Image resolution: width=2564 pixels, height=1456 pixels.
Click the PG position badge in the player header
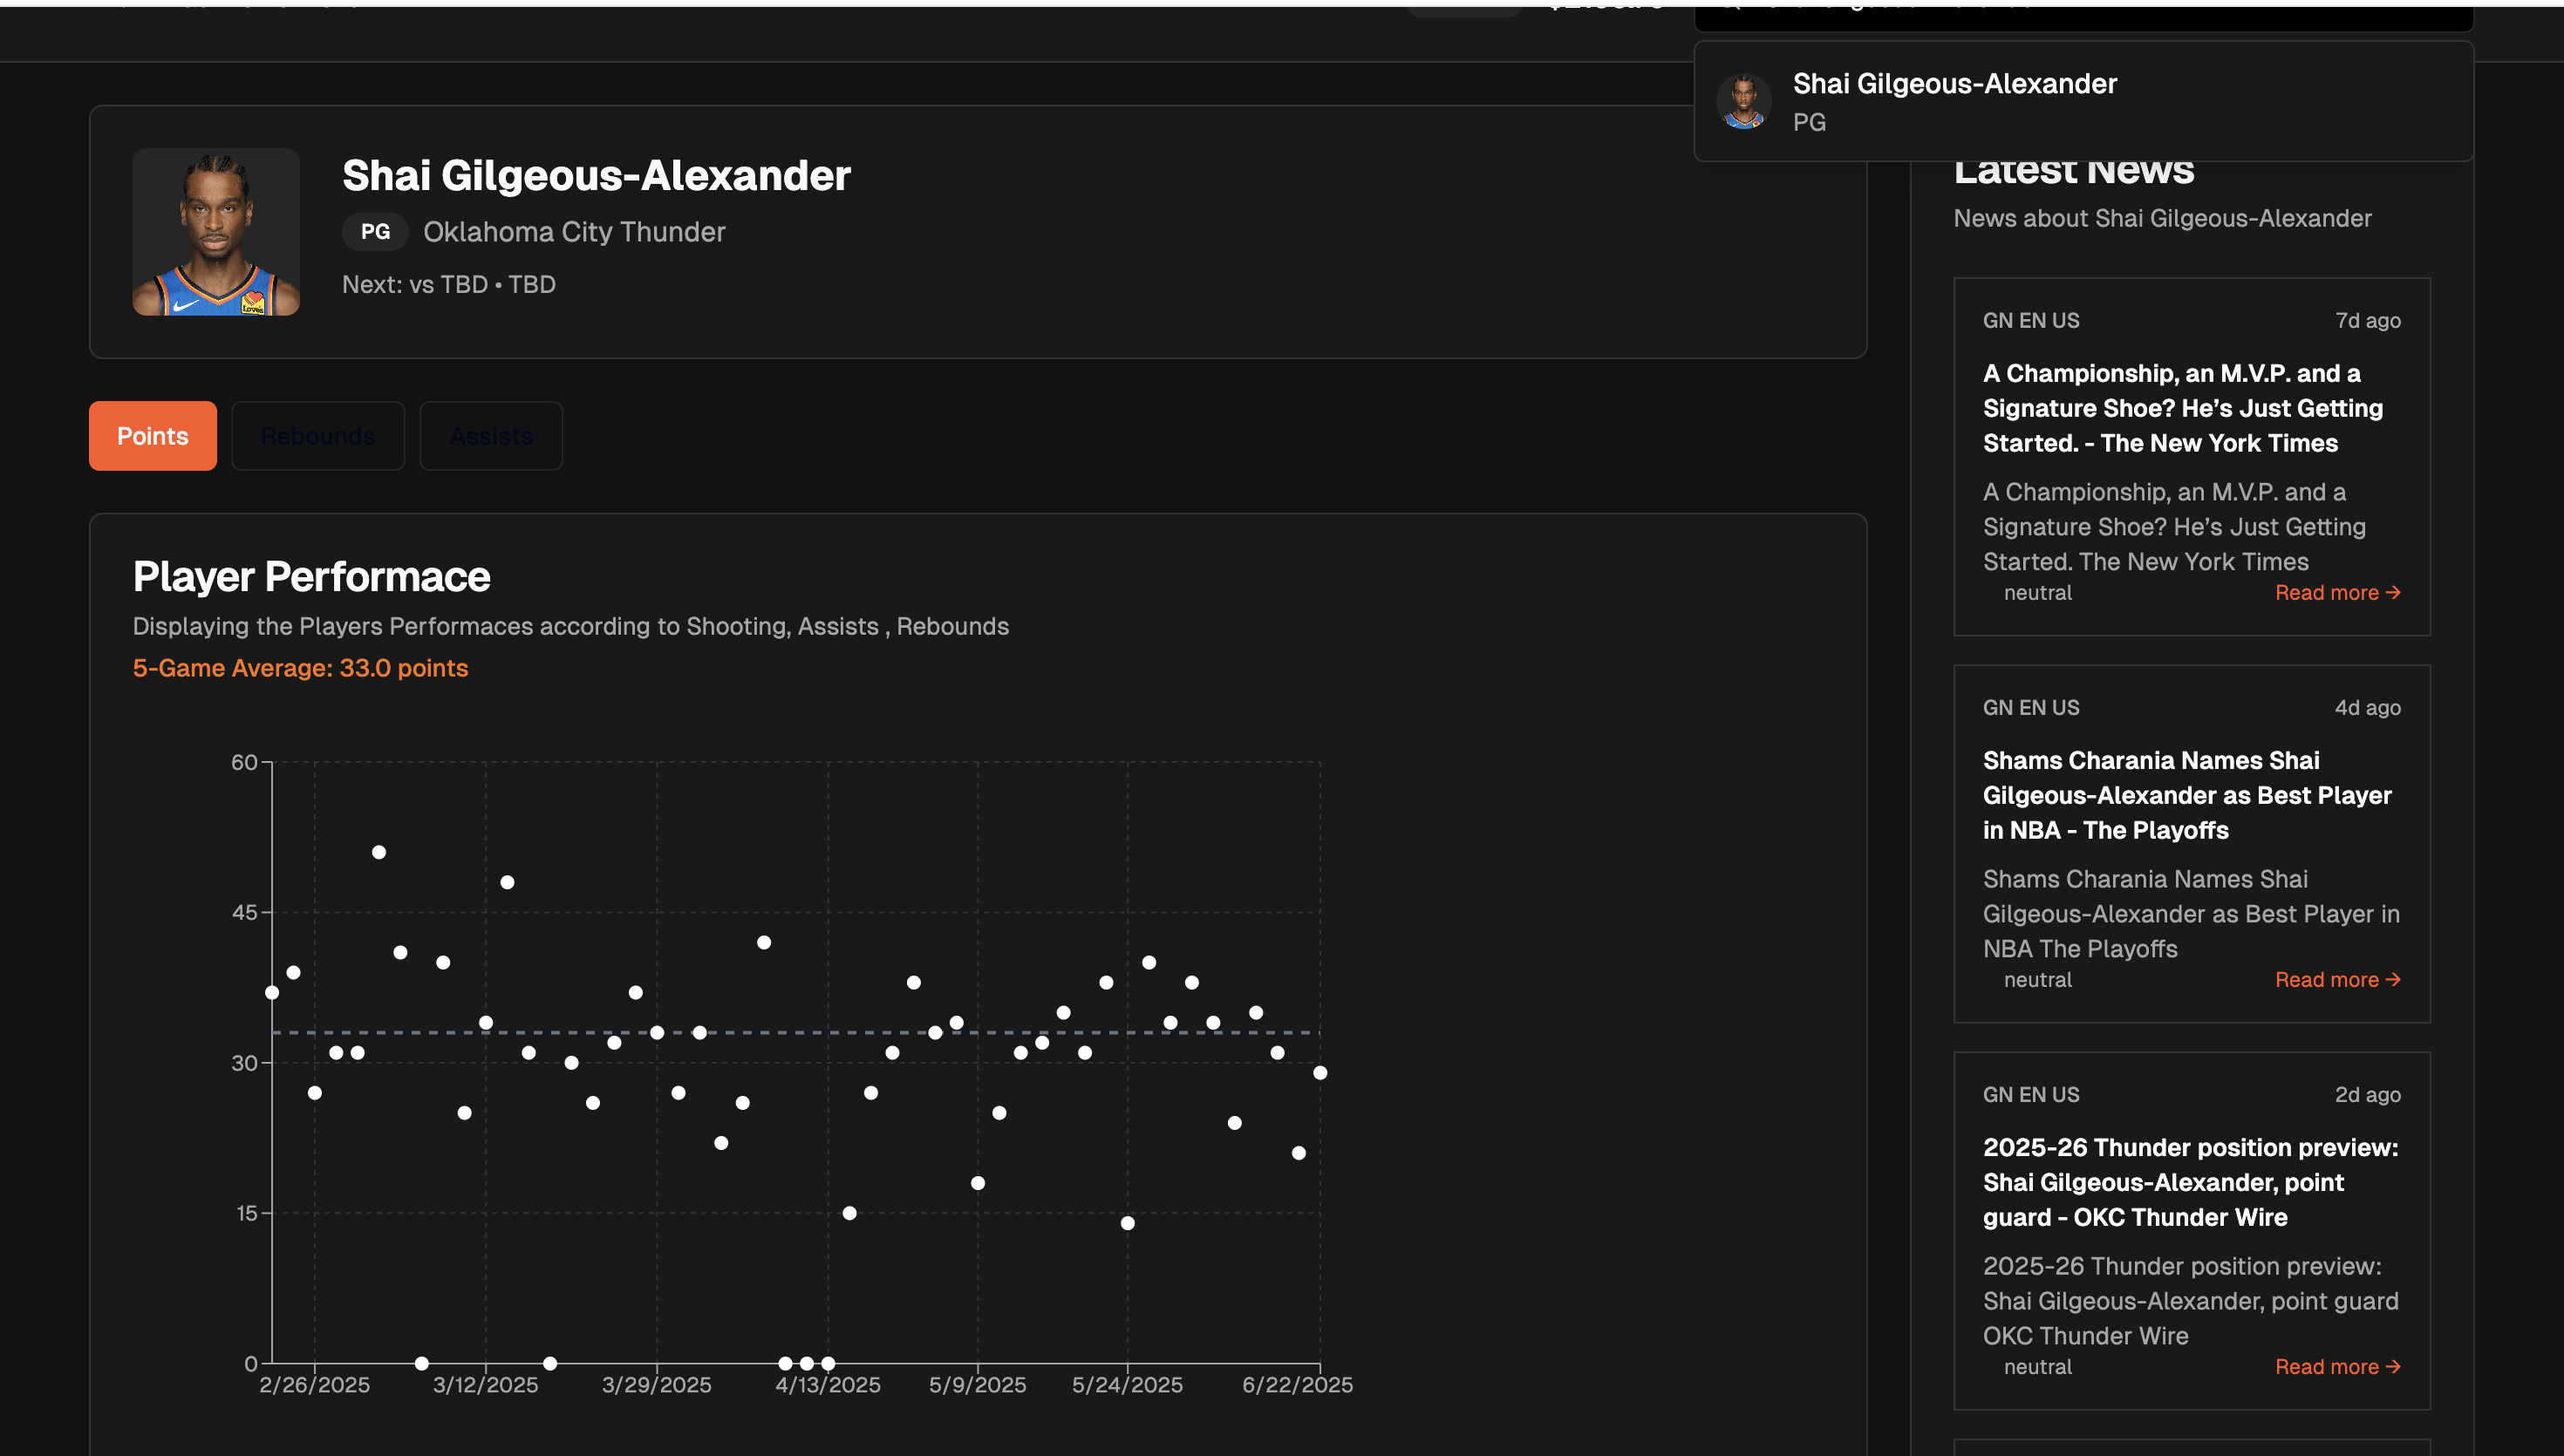click(375, 232)
